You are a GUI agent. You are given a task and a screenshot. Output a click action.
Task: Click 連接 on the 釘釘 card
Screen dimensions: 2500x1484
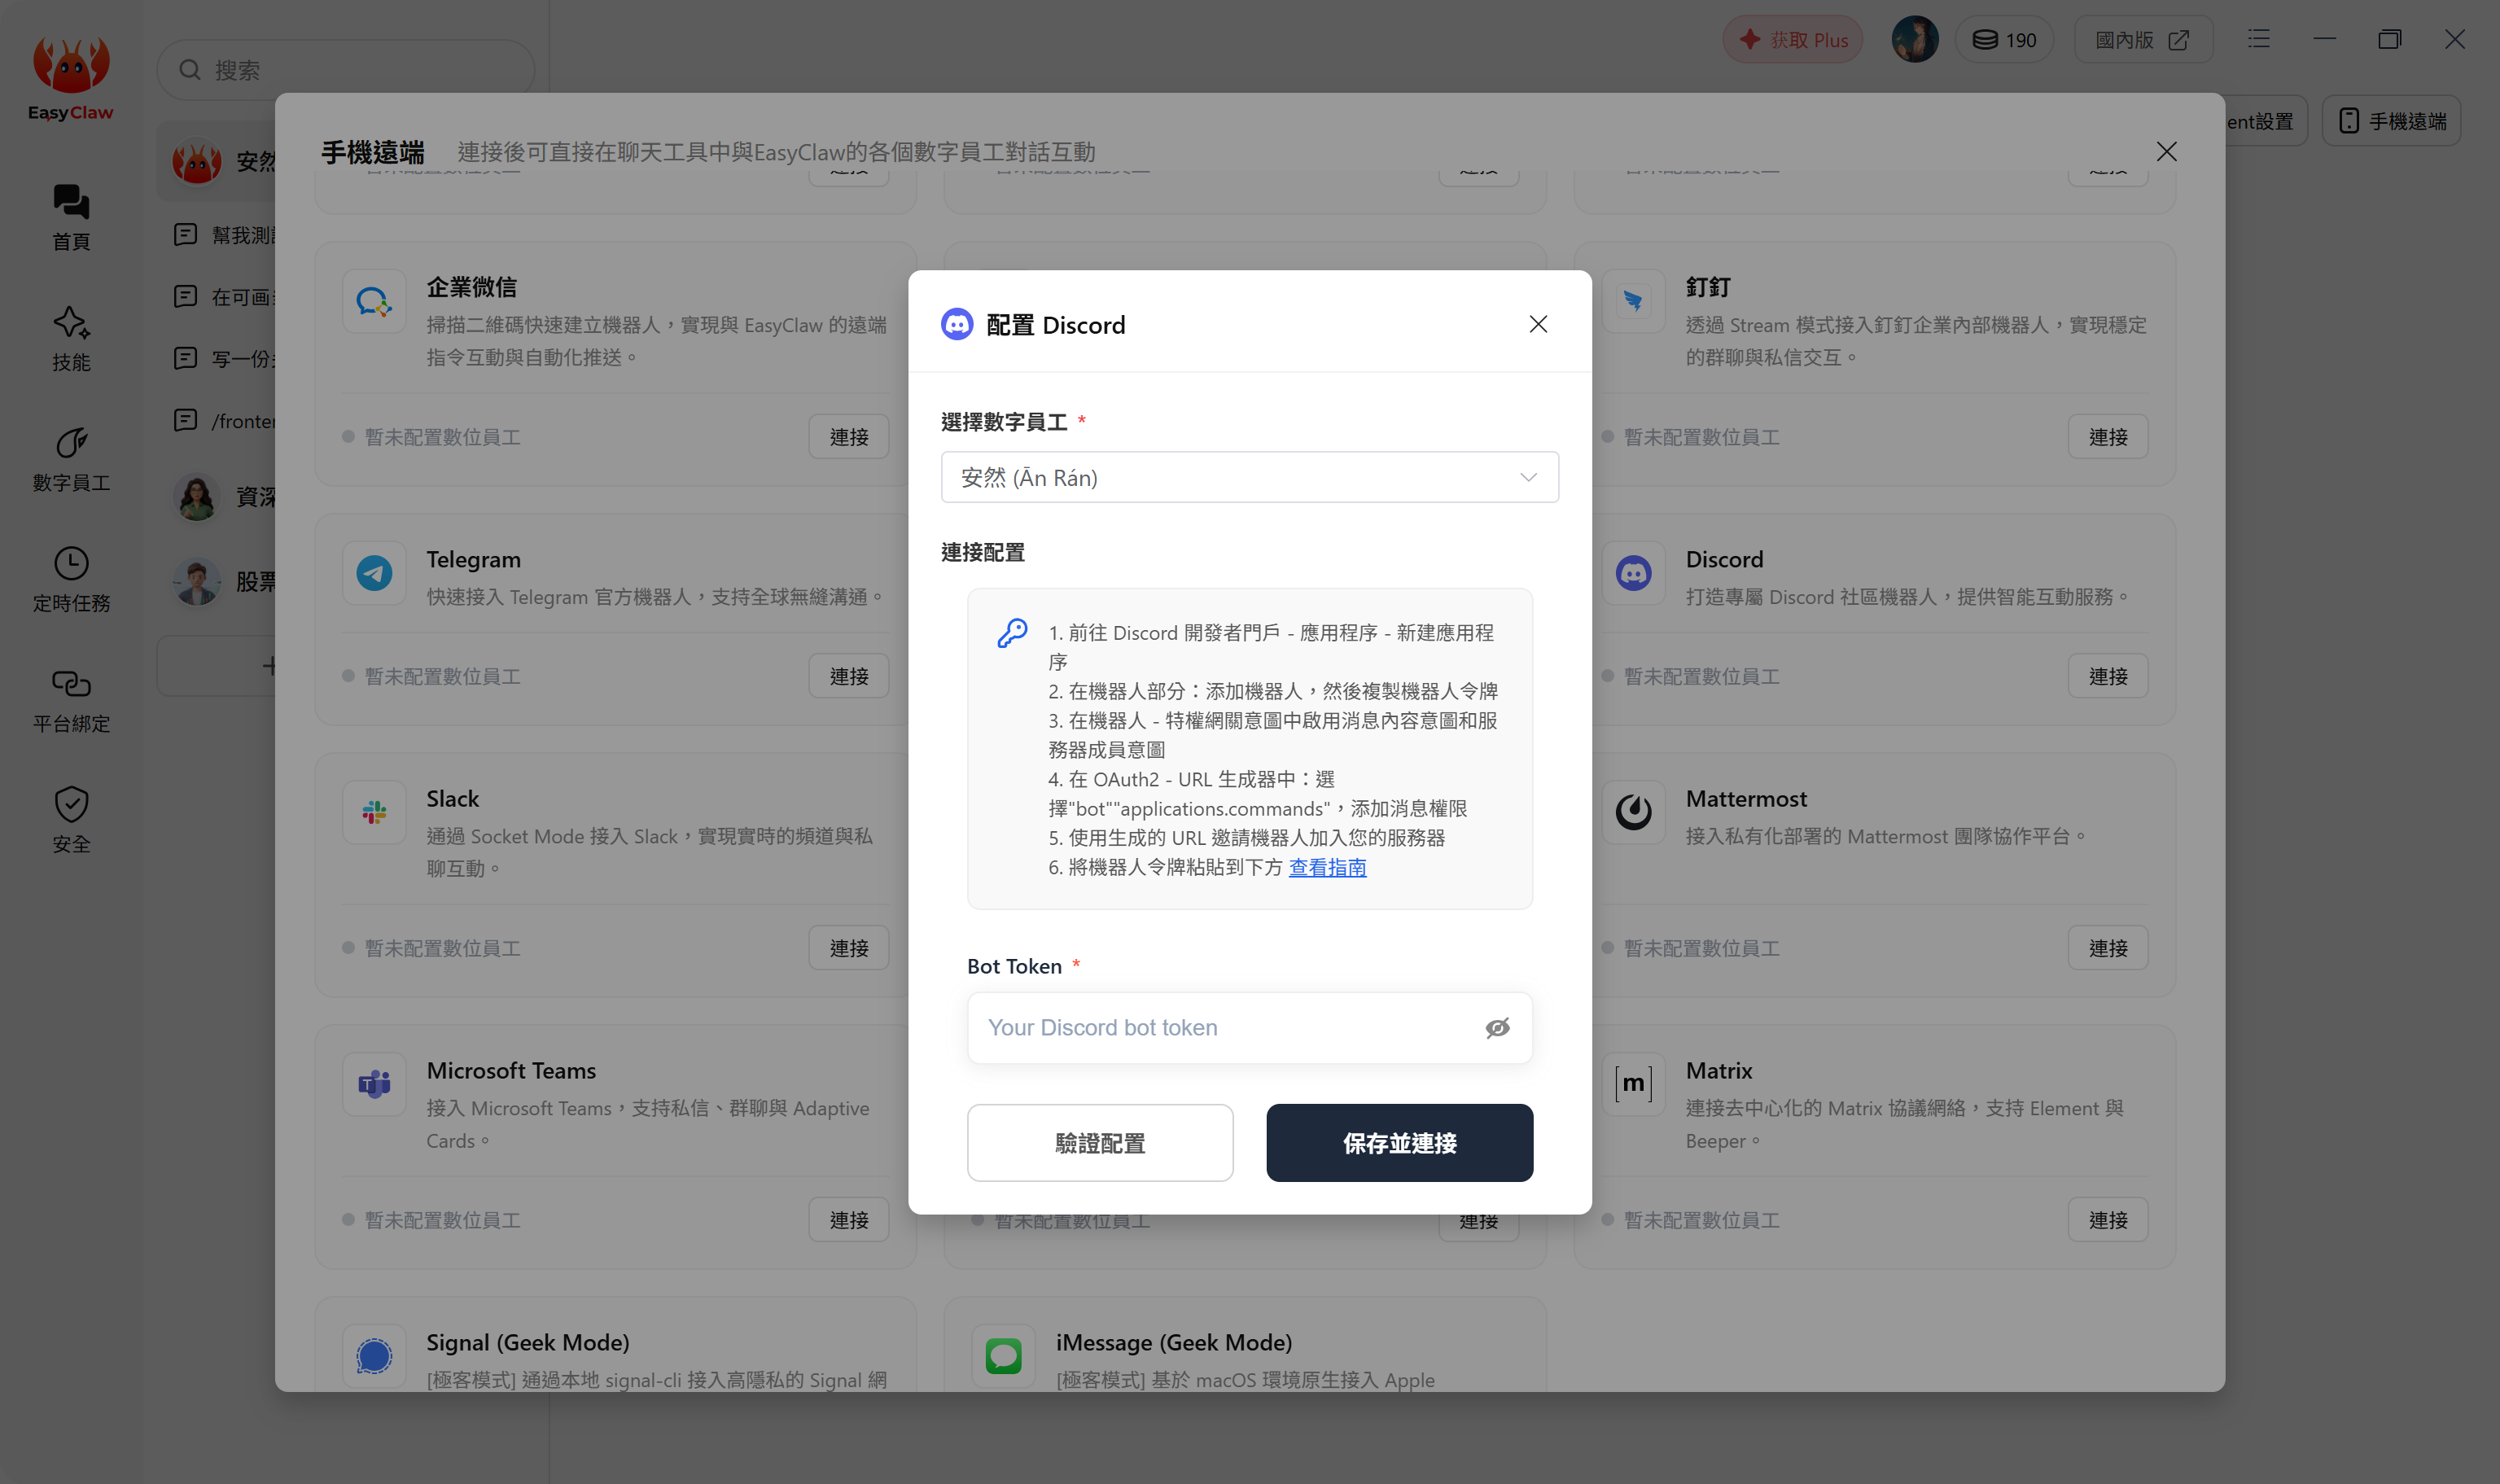click(2107, 437)
